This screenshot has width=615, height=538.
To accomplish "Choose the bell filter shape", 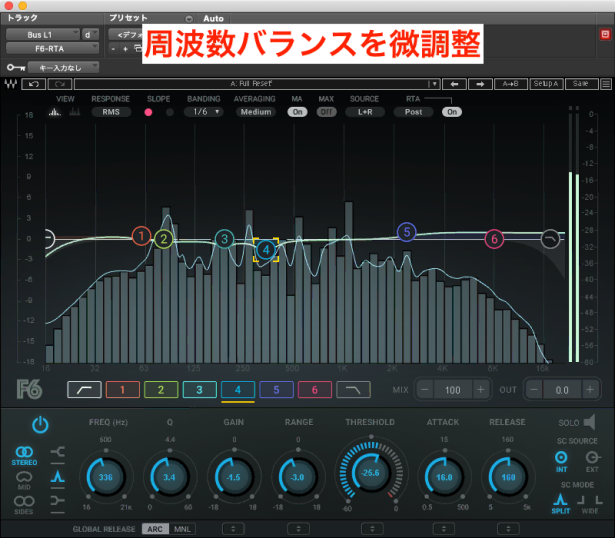I will 58,476.
